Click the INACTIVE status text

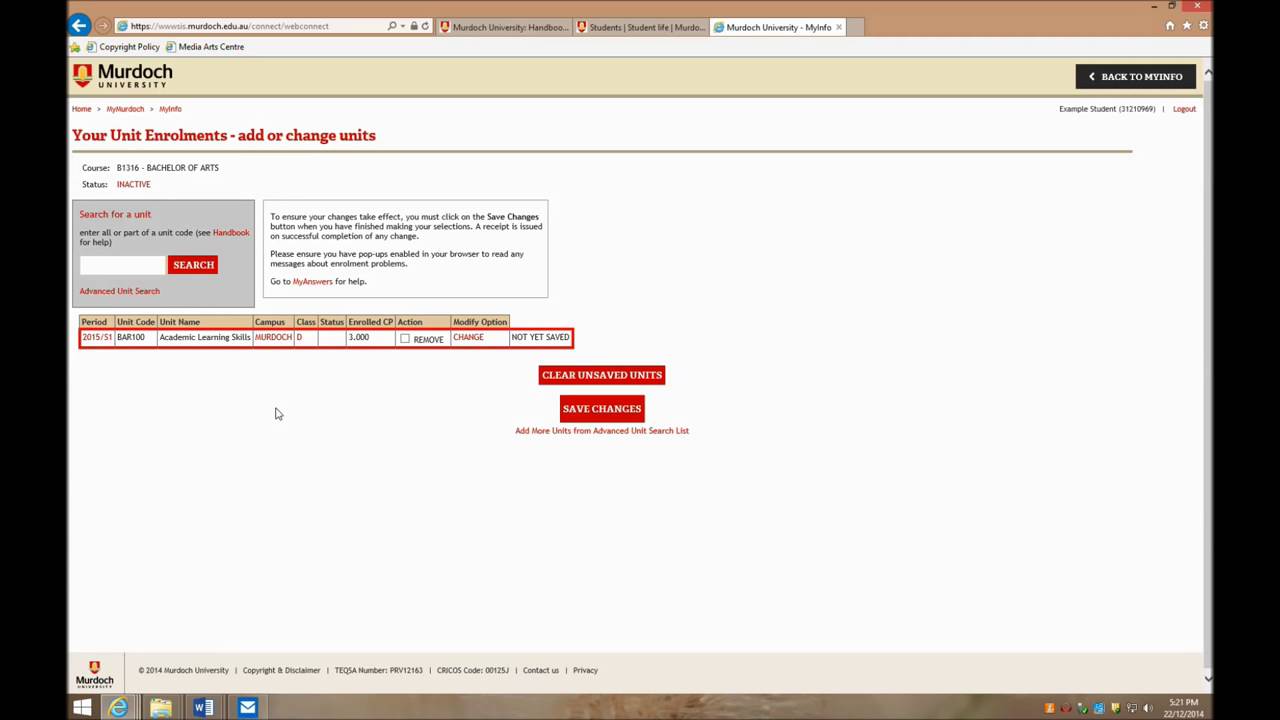134,185
